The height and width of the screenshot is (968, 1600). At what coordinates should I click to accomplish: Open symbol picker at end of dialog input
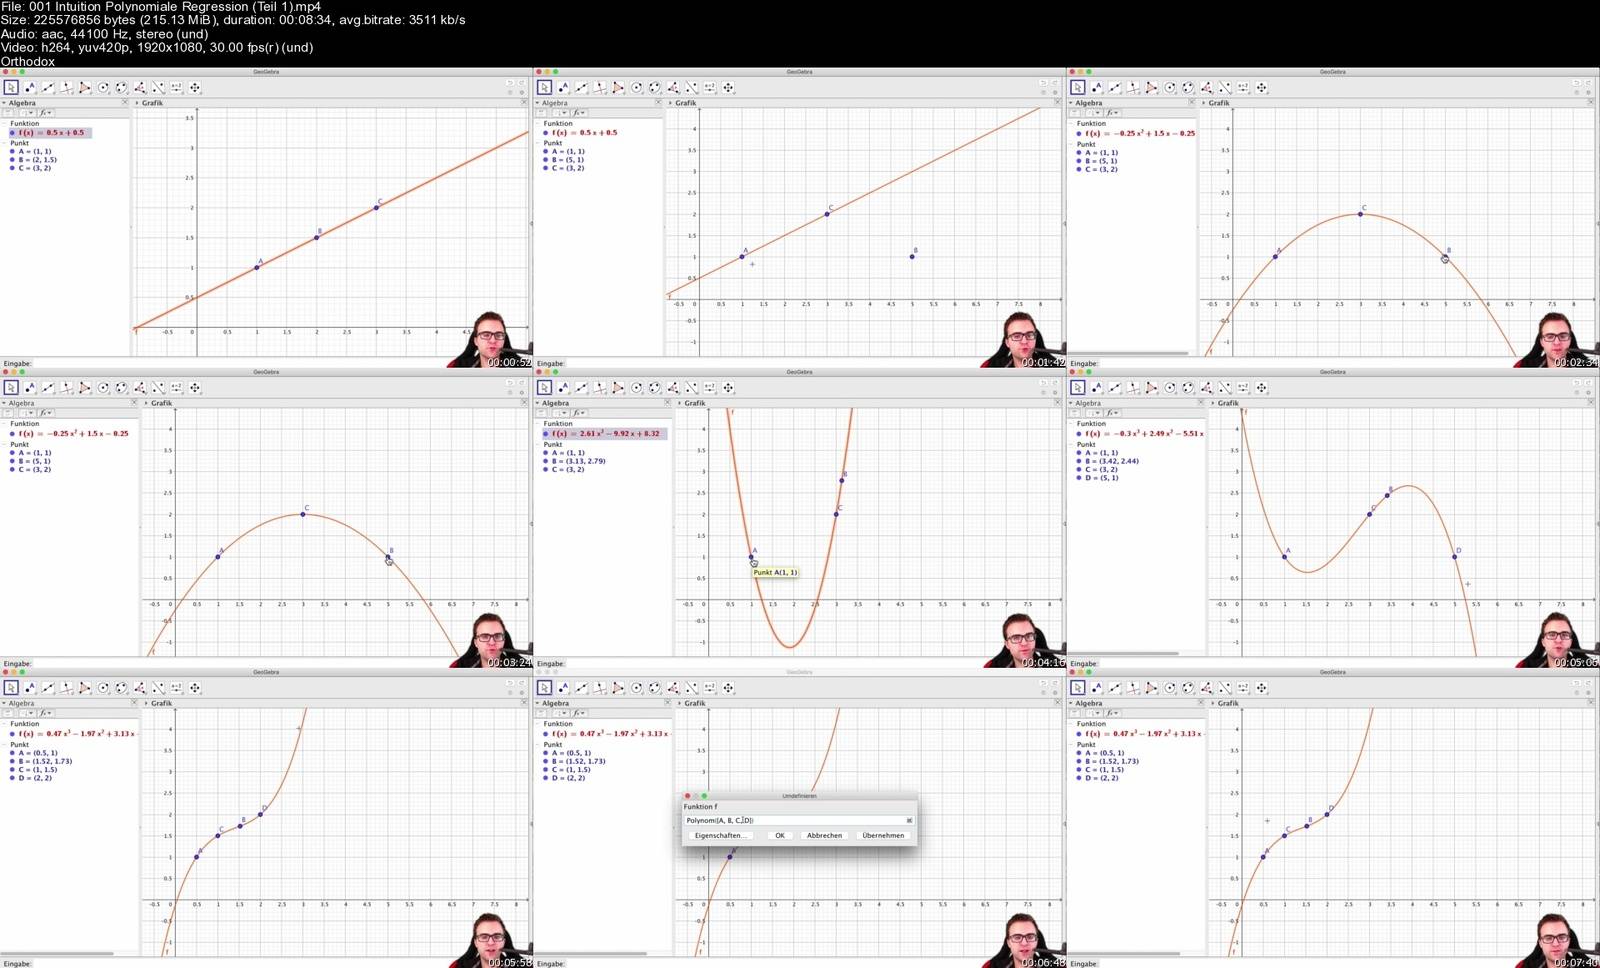pos(909,820)
